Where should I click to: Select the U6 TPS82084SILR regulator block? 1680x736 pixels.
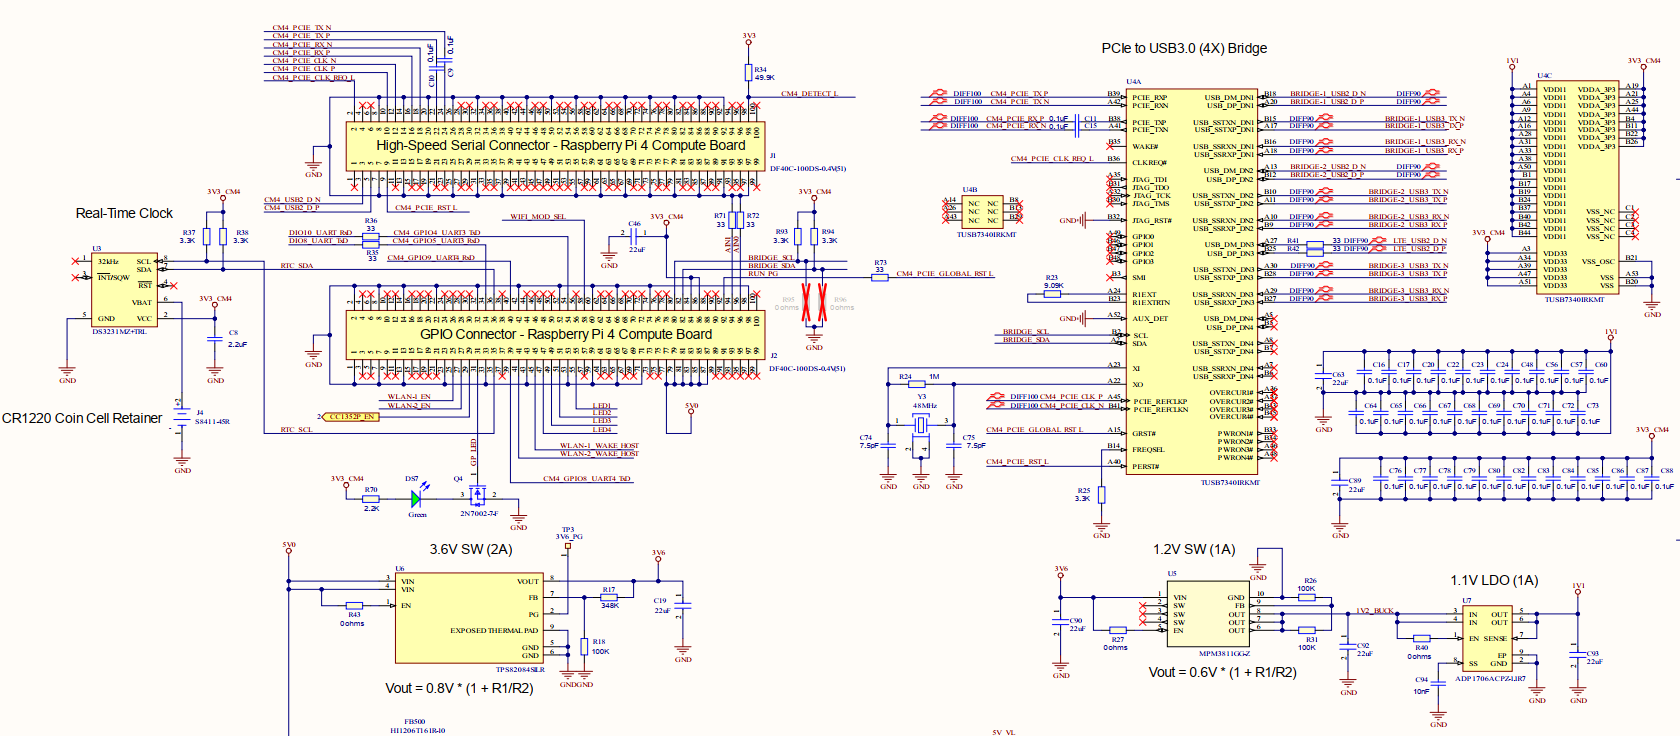pyautogui.click(x=469, y=617)
